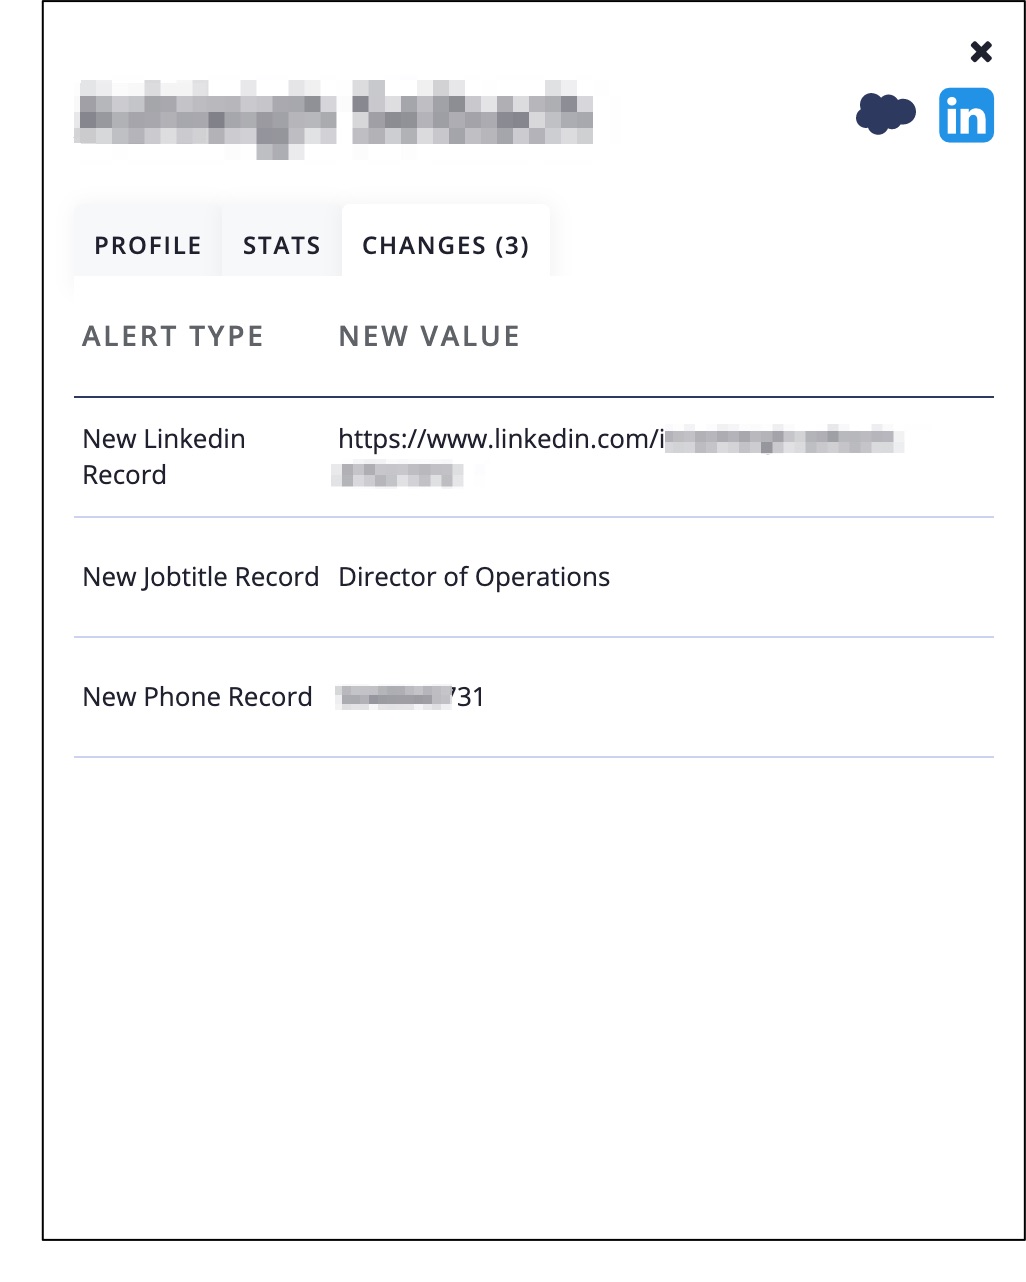This screenshot has height=1282, width=1026.
Task: Select the New Phone Record alert label
Action: tap(197, 697)
